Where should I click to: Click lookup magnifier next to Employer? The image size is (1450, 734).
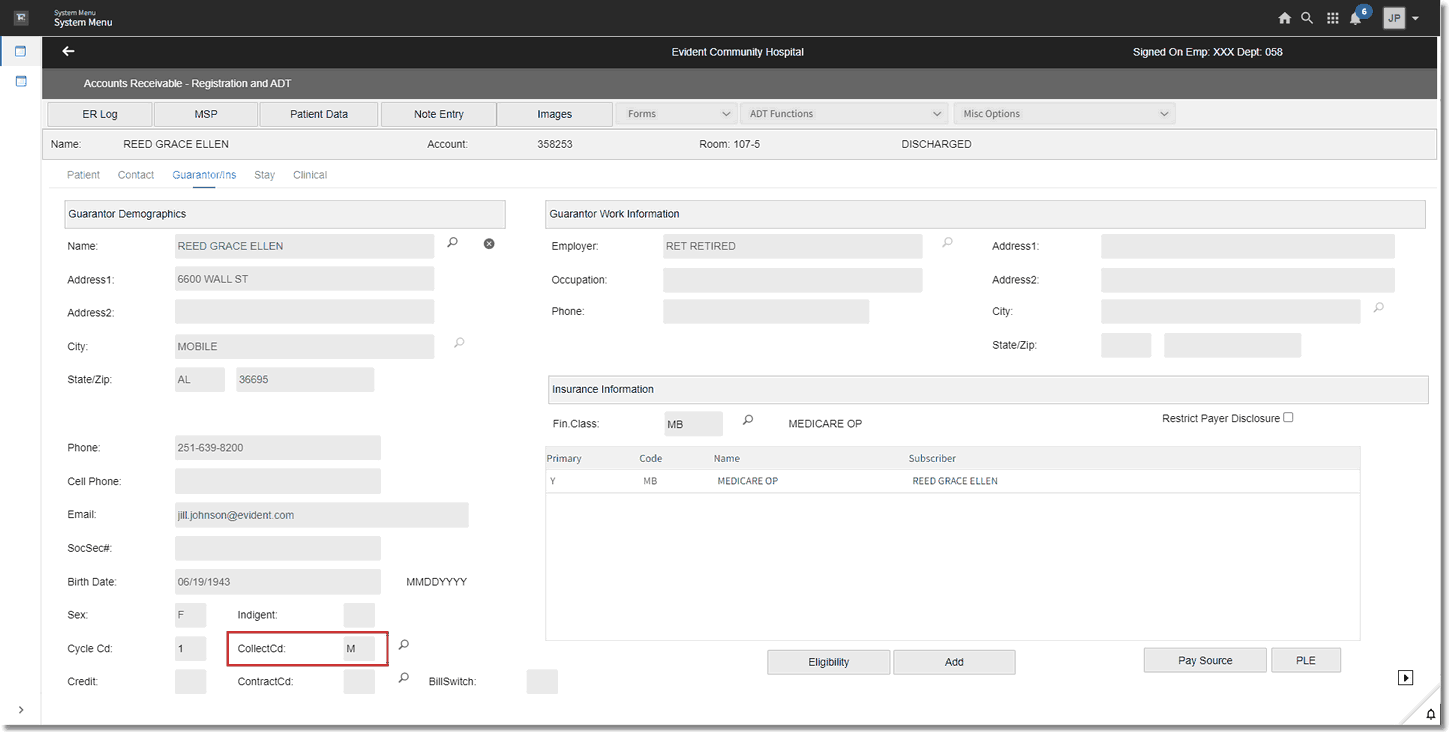click(x=947, y=242)
